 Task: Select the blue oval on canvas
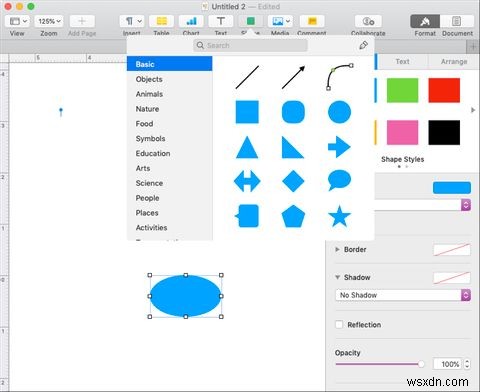point(185,296)
